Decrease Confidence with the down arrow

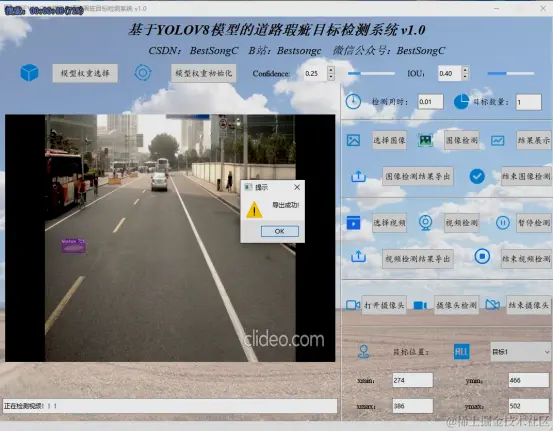click(x=331, y=77)
